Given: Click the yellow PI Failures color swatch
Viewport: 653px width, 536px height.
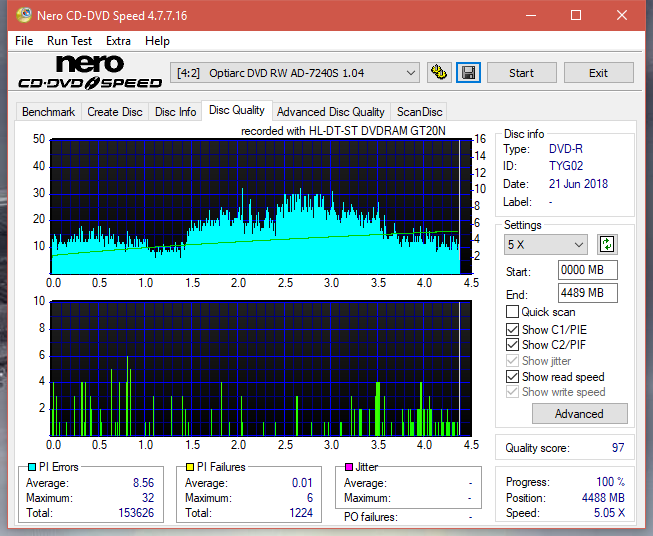Looking at the screenshot, I should click(x=190, y=467).
